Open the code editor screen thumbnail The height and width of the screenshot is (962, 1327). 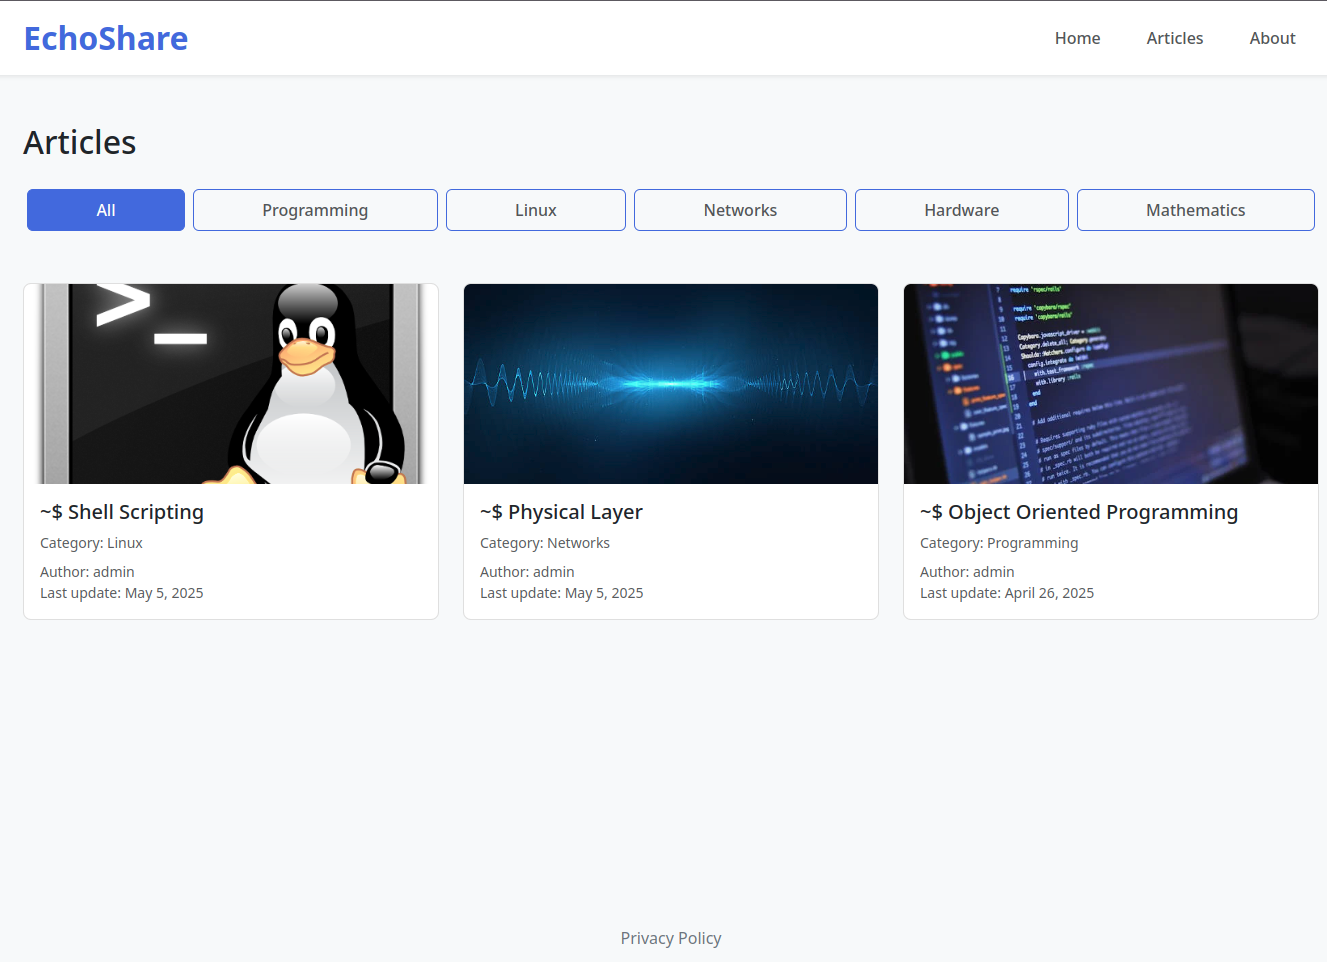[1110, 384]
